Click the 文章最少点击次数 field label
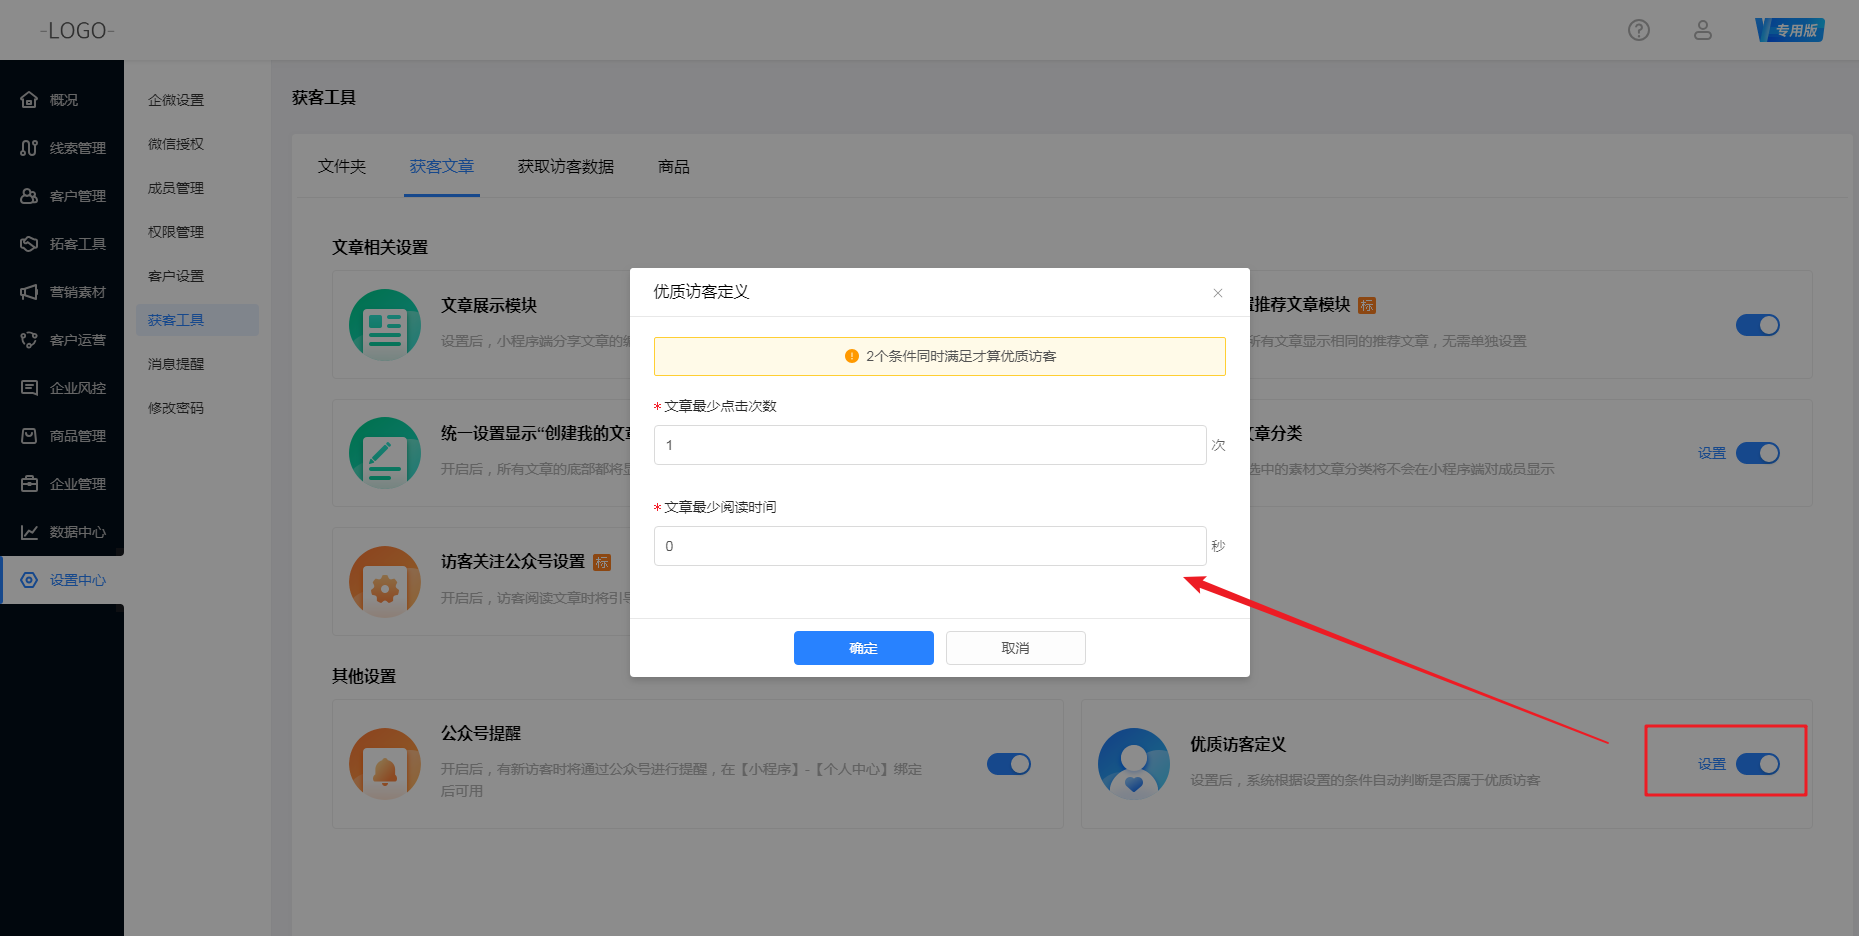 pyautogui.click(x=720, y=406)
